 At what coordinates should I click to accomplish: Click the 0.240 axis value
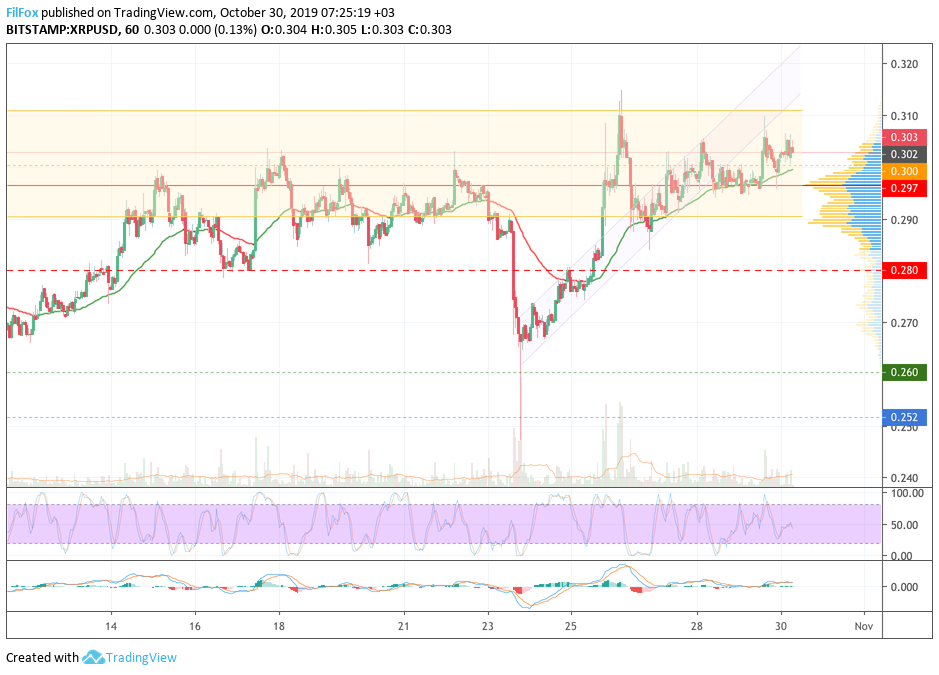(904, 478)
